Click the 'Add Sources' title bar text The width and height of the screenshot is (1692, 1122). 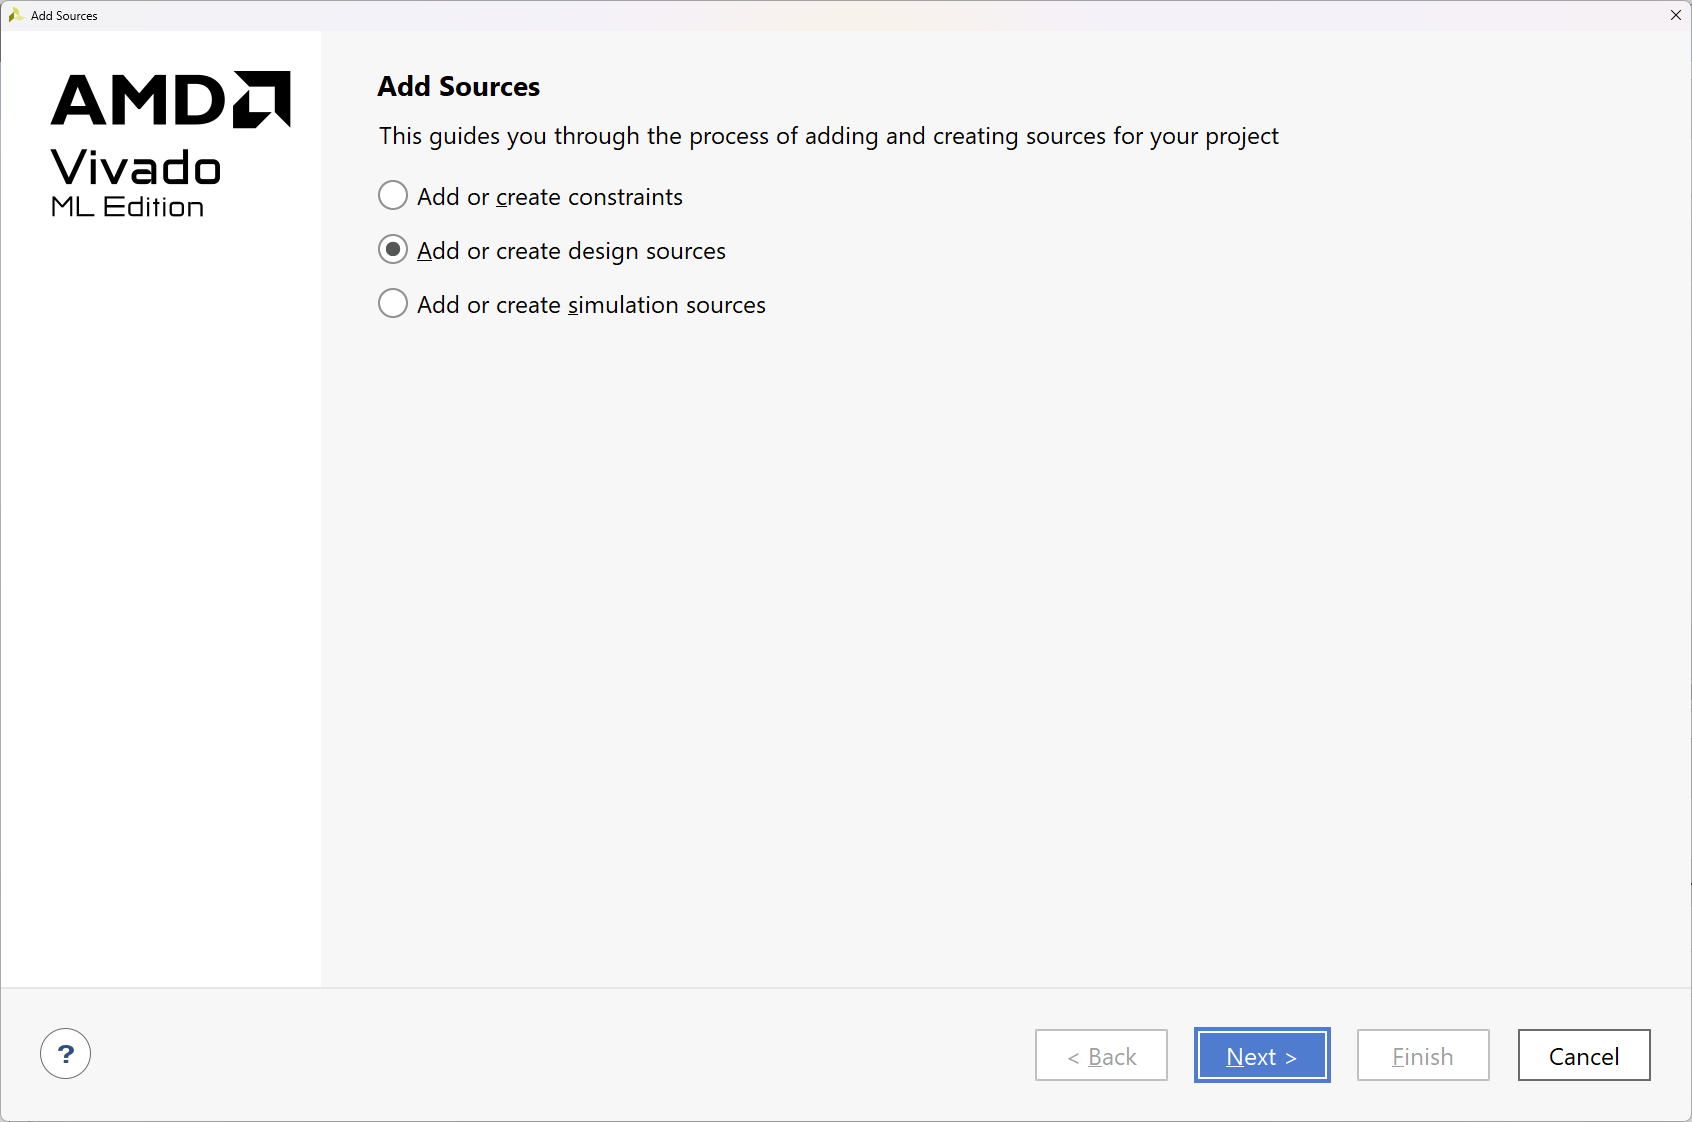[64, 16]
